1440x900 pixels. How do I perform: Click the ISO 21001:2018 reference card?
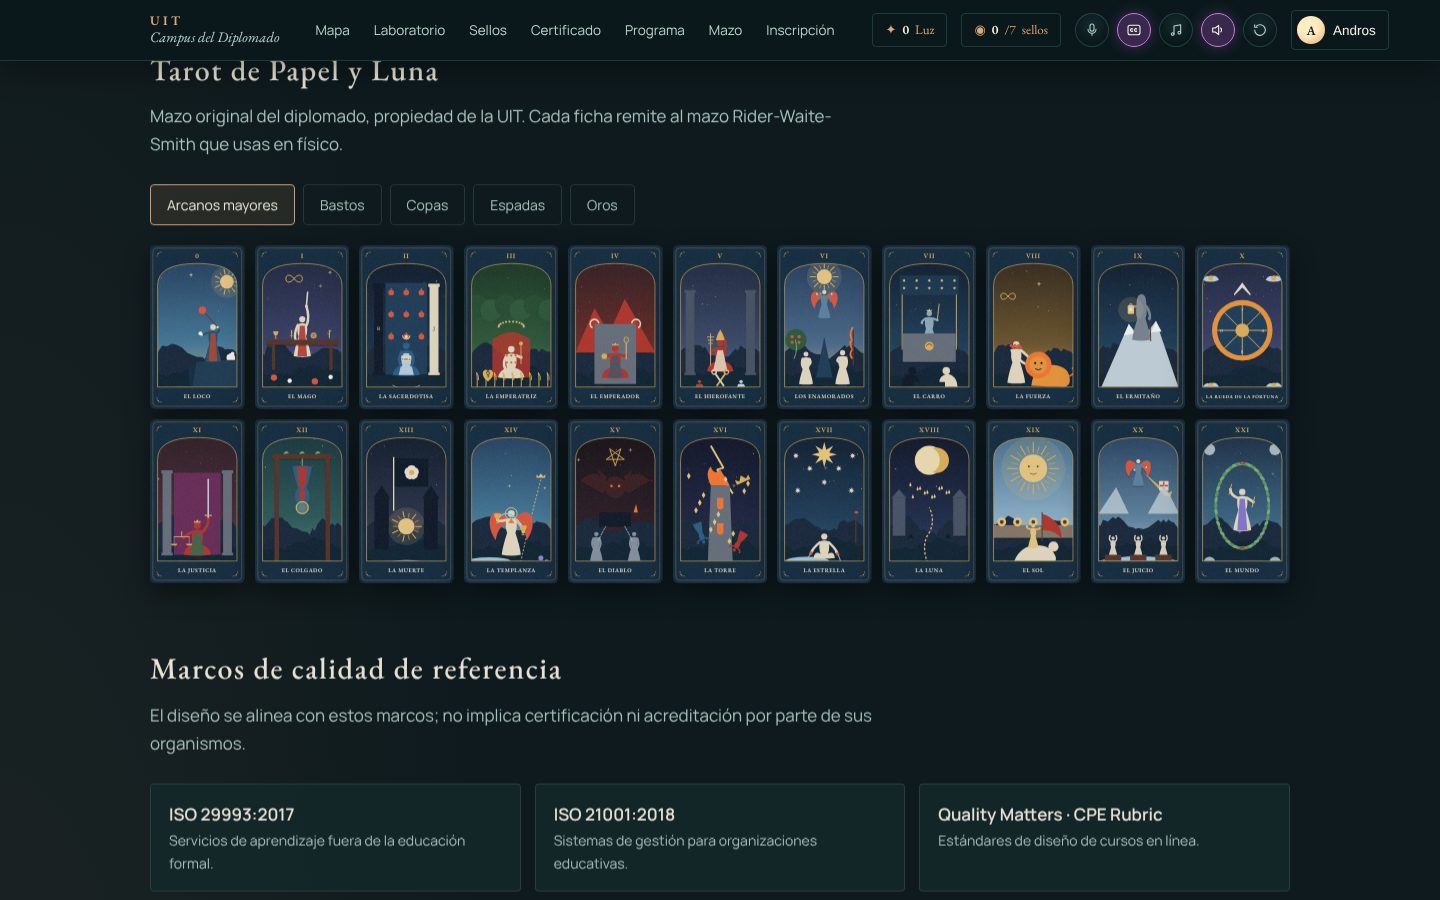(720, 838)
